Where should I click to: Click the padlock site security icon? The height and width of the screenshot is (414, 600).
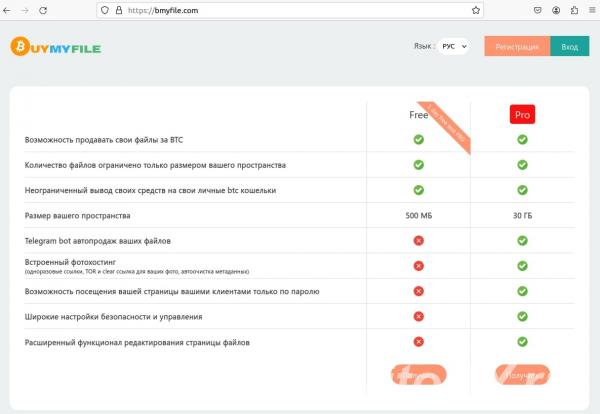pos(119,10)
